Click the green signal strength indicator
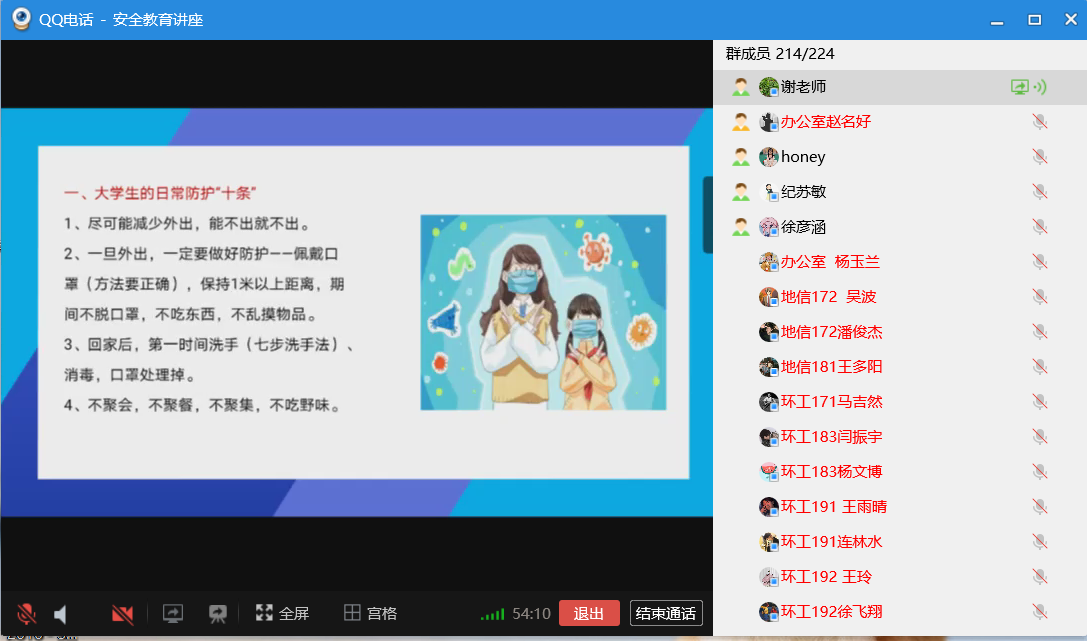The width and height of the screenshot is (1087, 641). [492, 614]
